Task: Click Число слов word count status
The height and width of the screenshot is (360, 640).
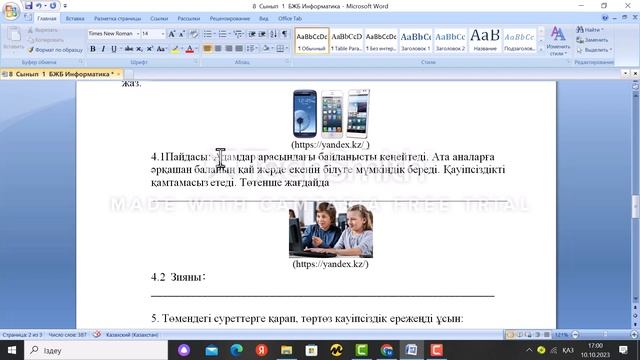Action: [67, 335]
